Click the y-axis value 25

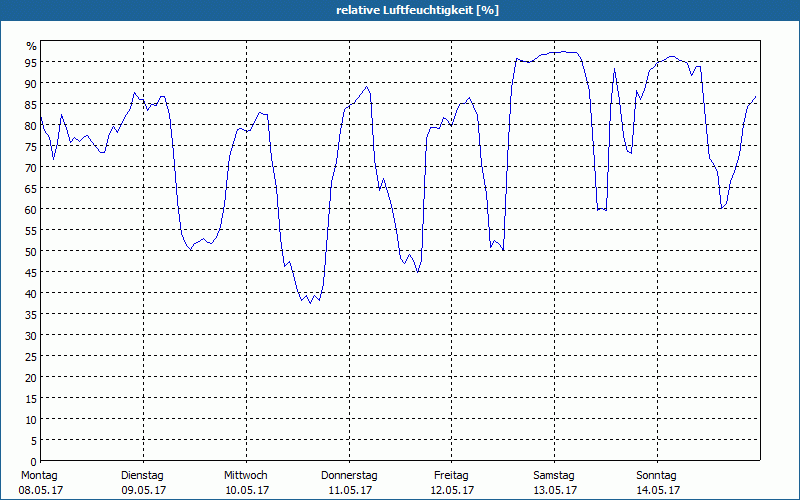click(31, 356)
